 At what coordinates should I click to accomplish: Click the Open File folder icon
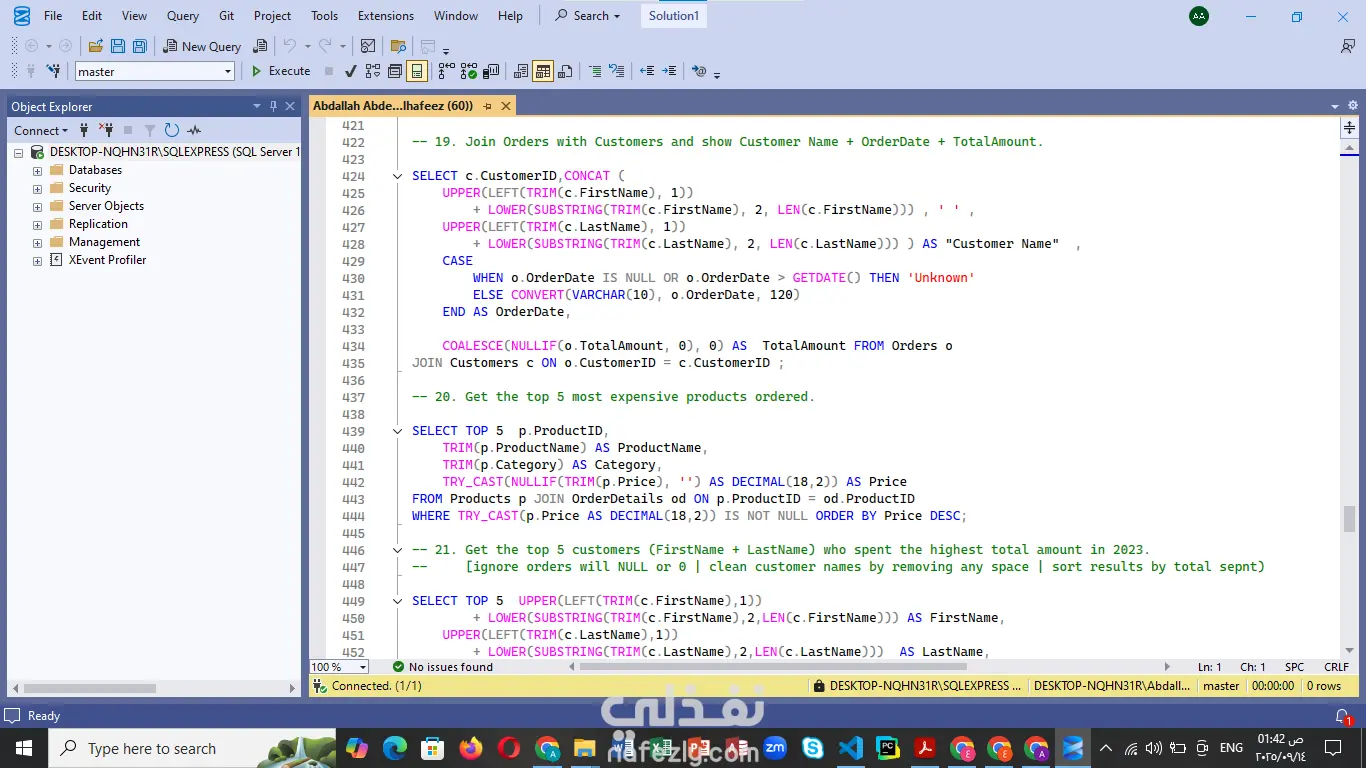click(x=96, y=46)
